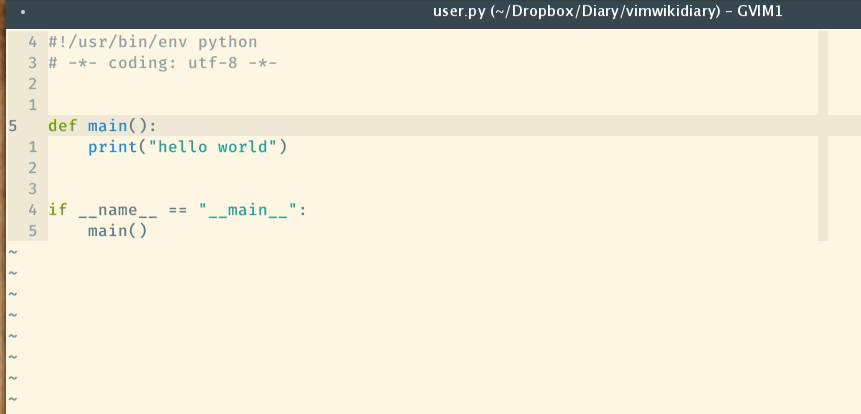The height and width of the screenshot is (414, 861).
Task: Click the main() call on last line
Action: point(117,231)
